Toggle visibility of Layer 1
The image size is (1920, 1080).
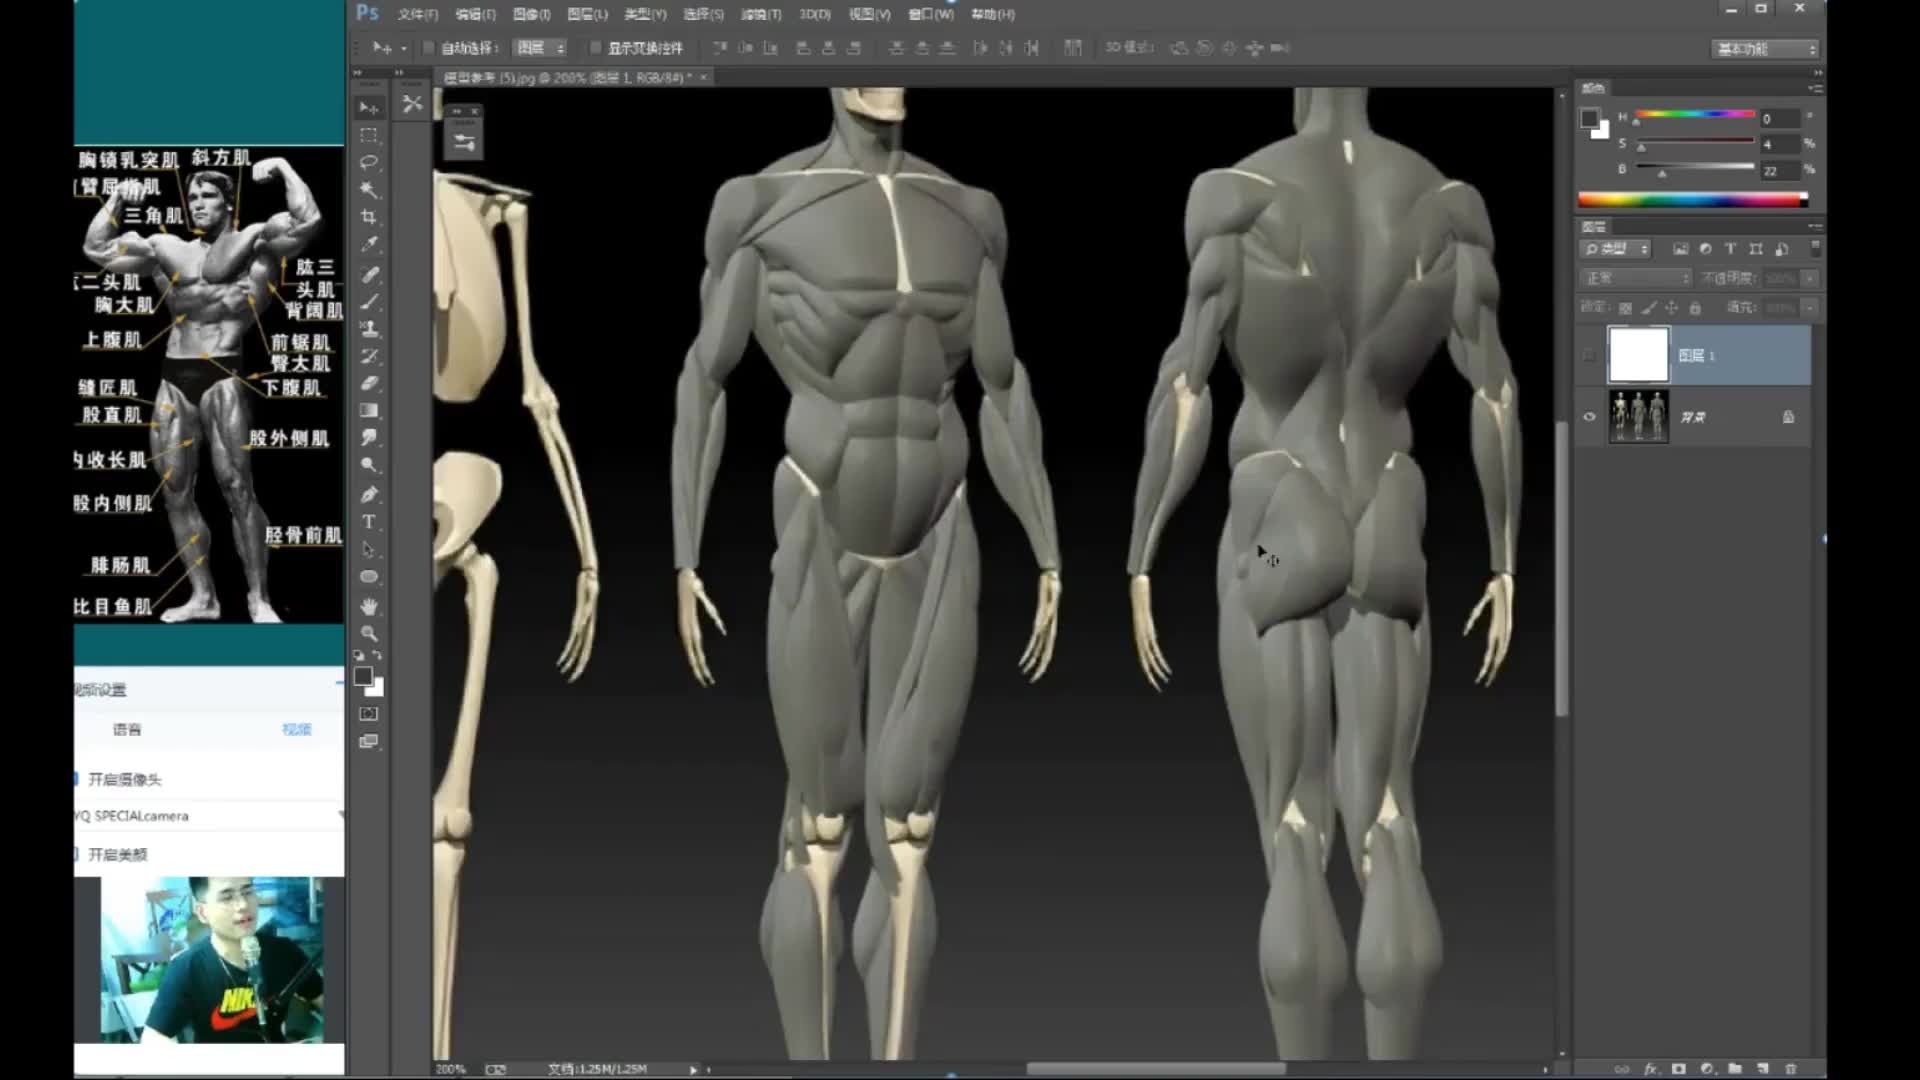tap(1589, 355)
